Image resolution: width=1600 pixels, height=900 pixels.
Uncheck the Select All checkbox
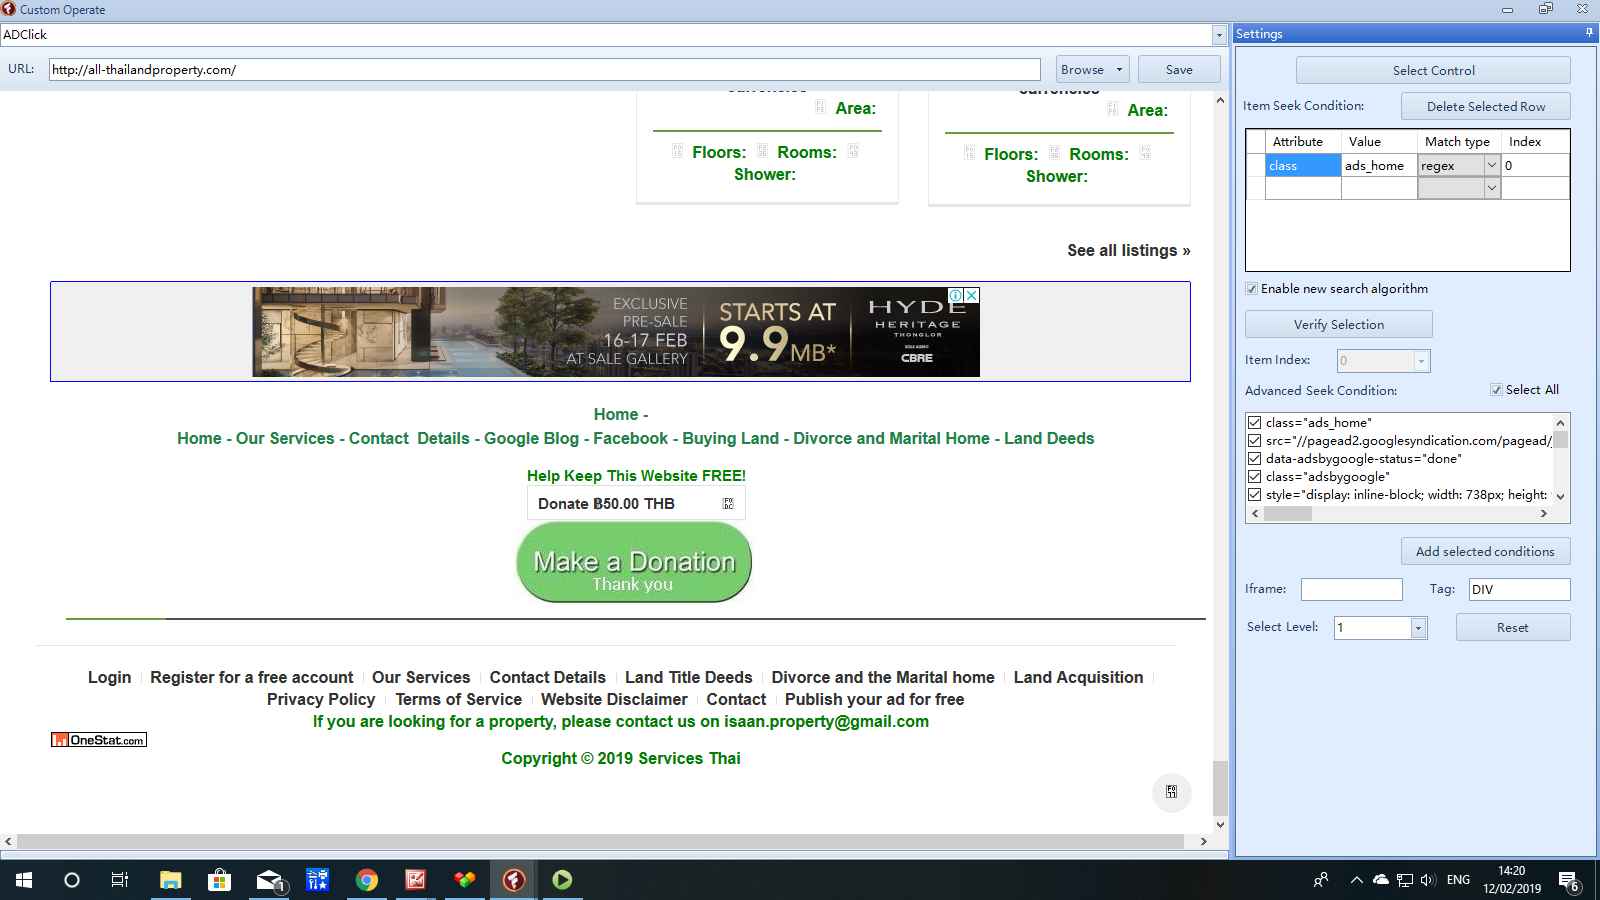(x=1496, y=390)
